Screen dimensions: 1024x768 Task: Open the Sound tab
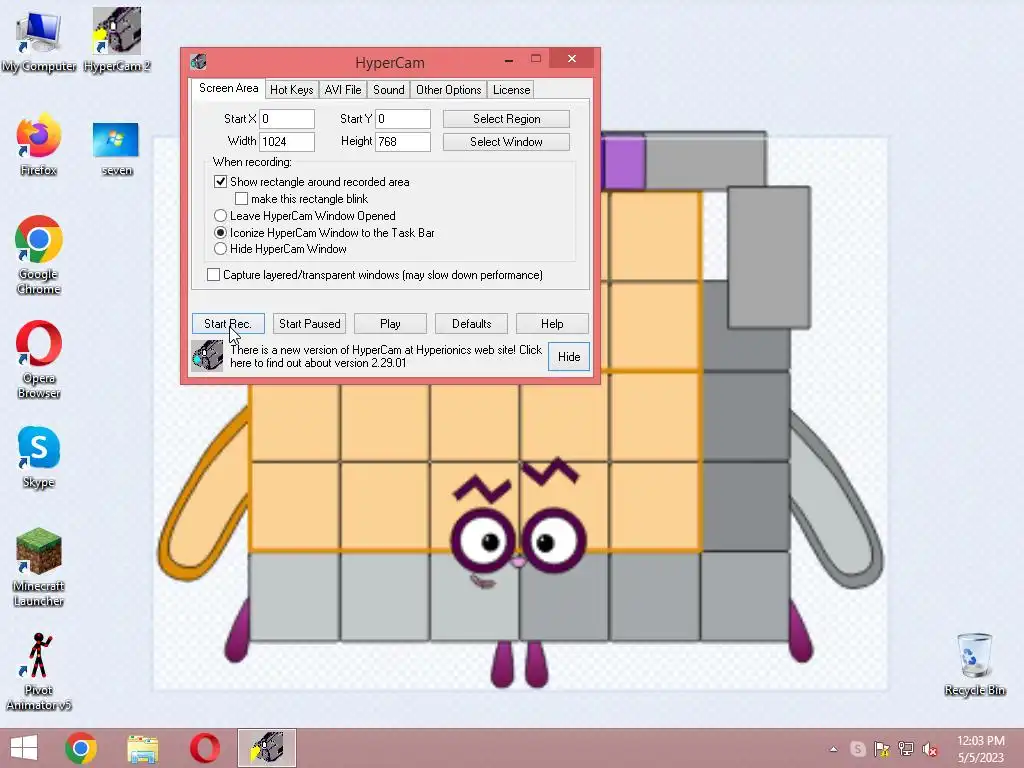pyautogui.click(x=389, y=89)
